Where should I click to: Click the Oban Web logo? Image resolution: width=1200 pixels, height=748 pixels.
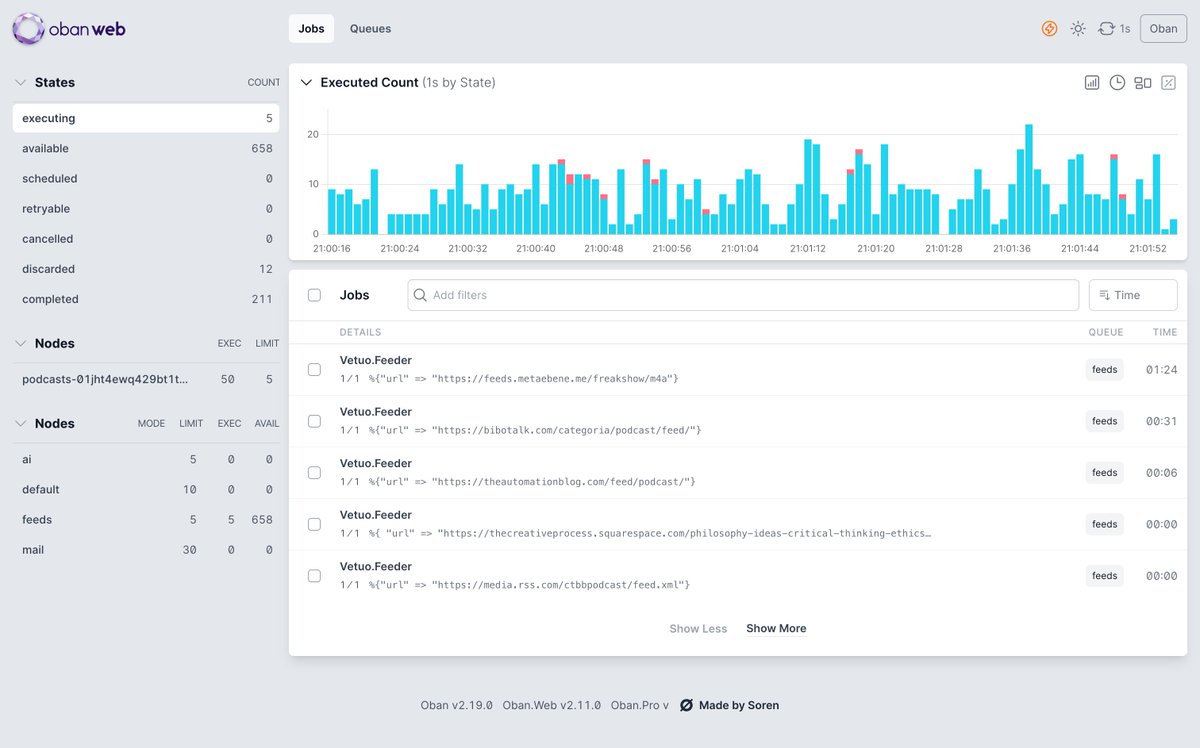coord(69,29)
